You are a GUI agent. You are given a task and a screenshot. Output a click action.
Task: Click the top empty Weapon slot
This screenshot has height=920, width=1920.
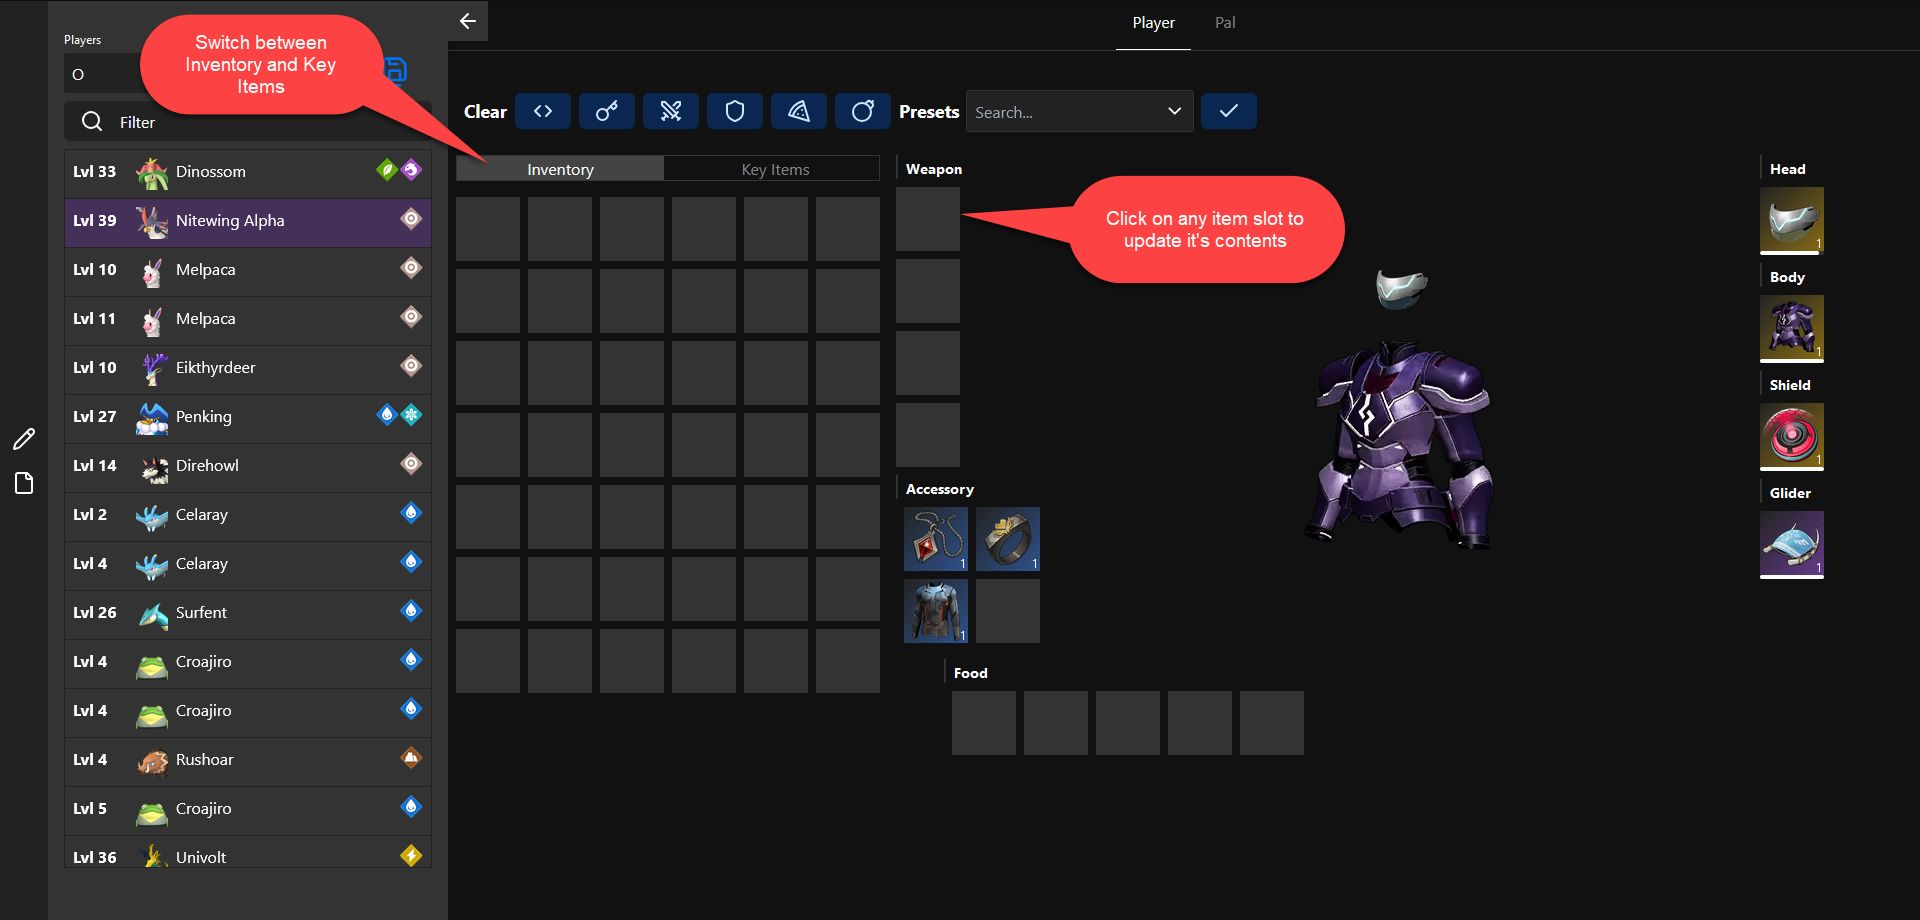928,219
